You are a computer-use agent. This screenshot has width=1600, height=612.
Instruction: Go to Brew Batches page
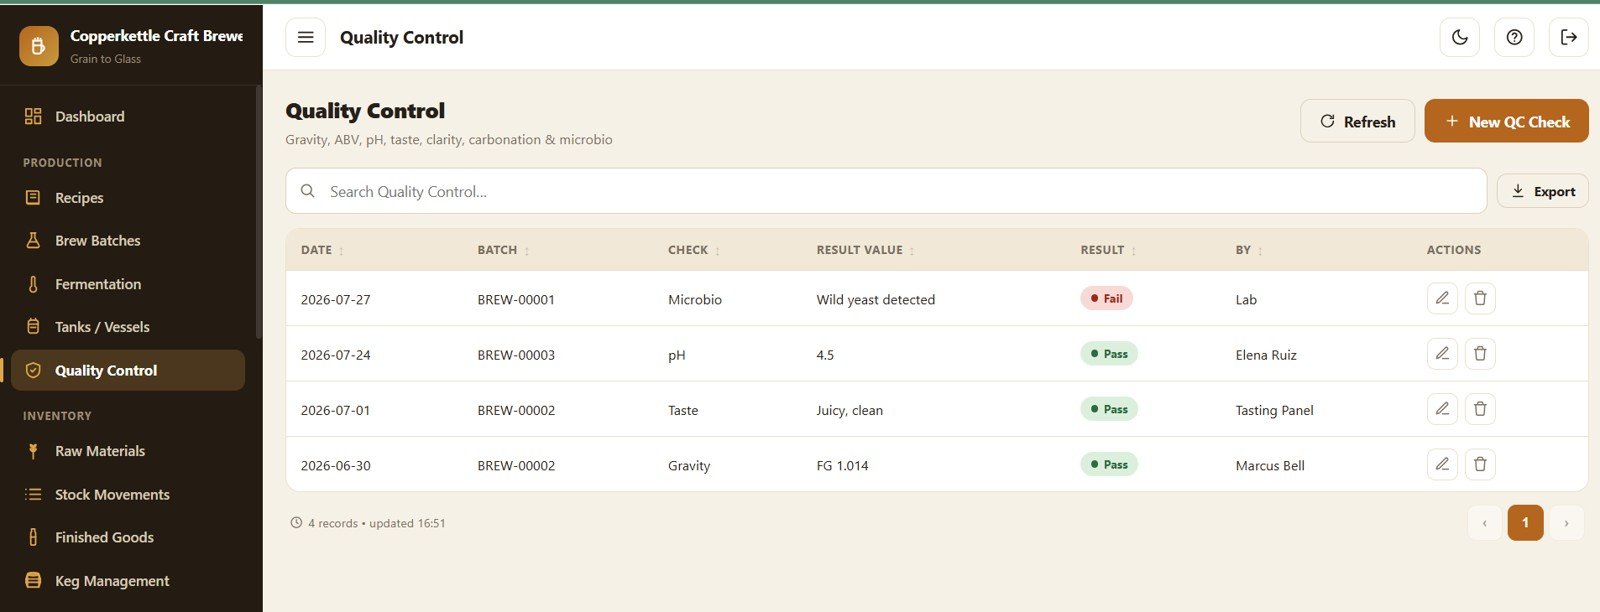click(128, 241)
